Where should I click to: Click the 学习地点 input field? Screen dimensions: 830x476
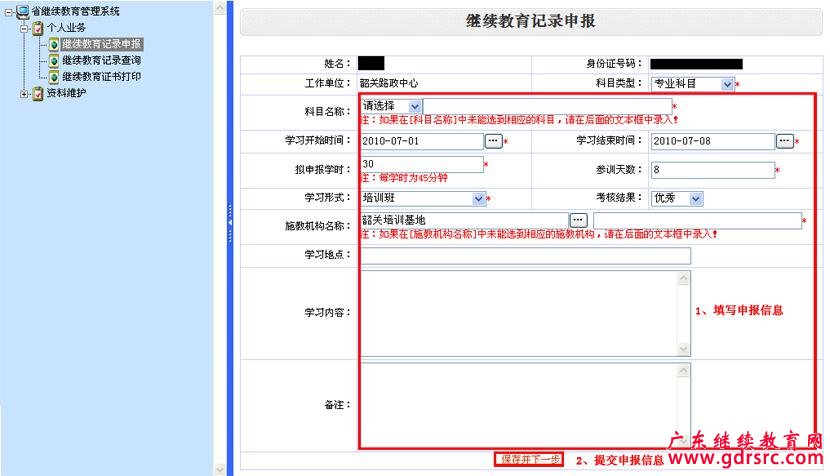pyautogui.click(x=526, y=256)
